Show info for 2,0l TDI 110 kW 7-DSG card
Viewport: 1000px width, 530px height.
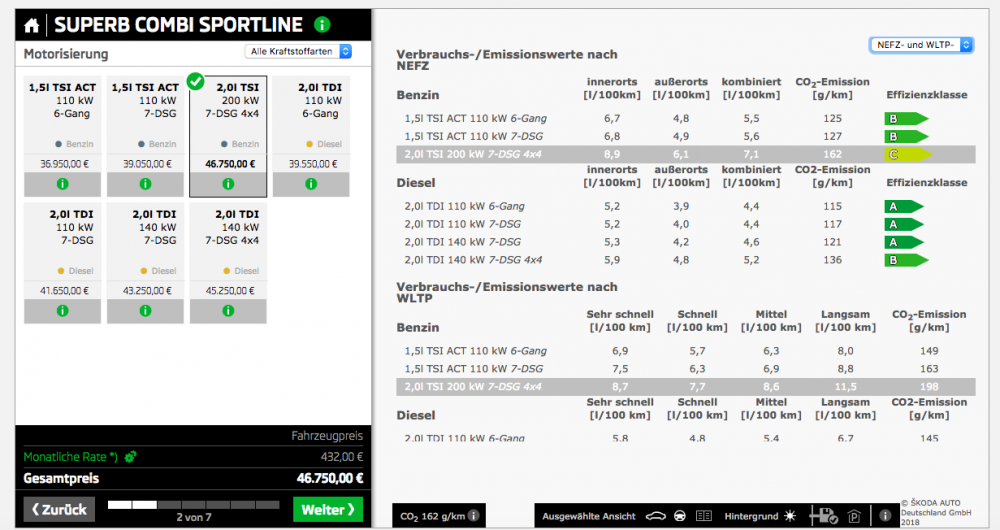(x=62, y=311)
